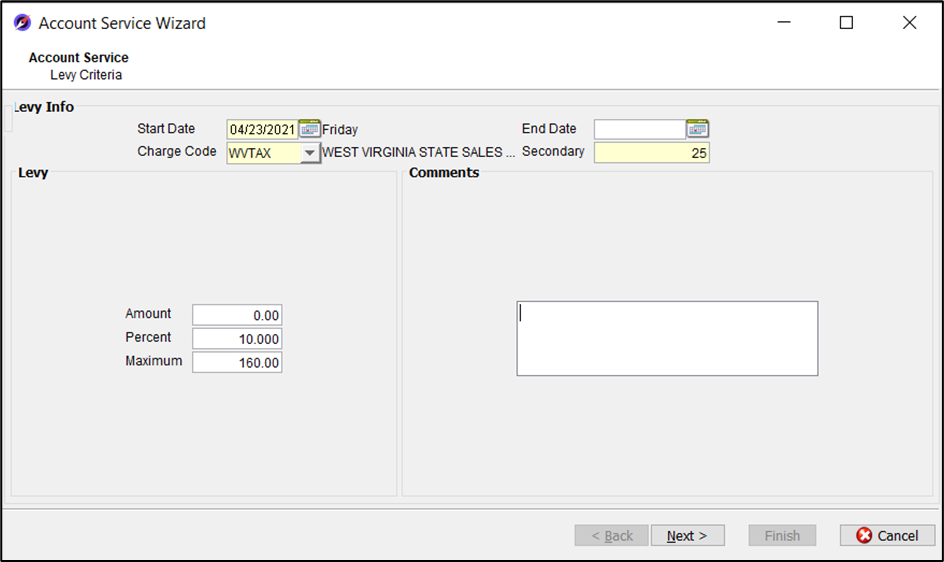
Task: Focus the Percent field showing 10.000
Action: click(237, 339)
